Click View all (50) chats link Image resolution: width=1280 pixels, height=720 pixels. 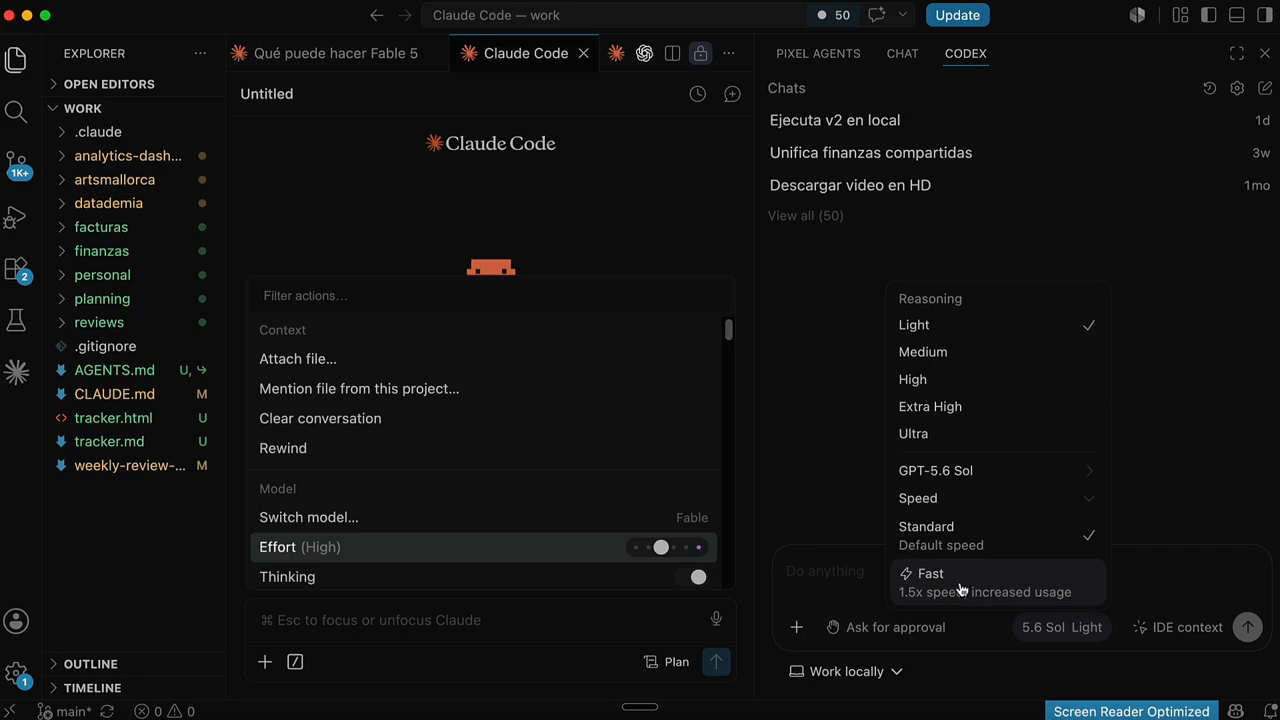(x=805, y=216)
